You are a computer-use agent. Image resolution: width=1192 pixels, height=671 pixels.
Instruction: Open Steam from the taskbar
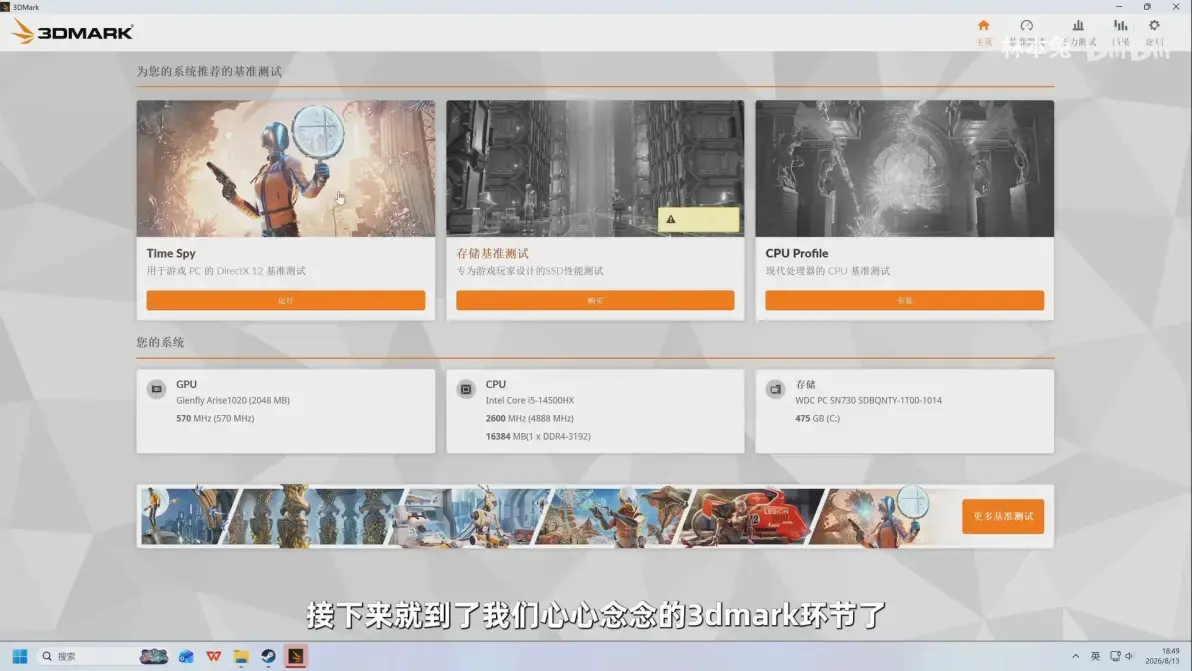268,656
